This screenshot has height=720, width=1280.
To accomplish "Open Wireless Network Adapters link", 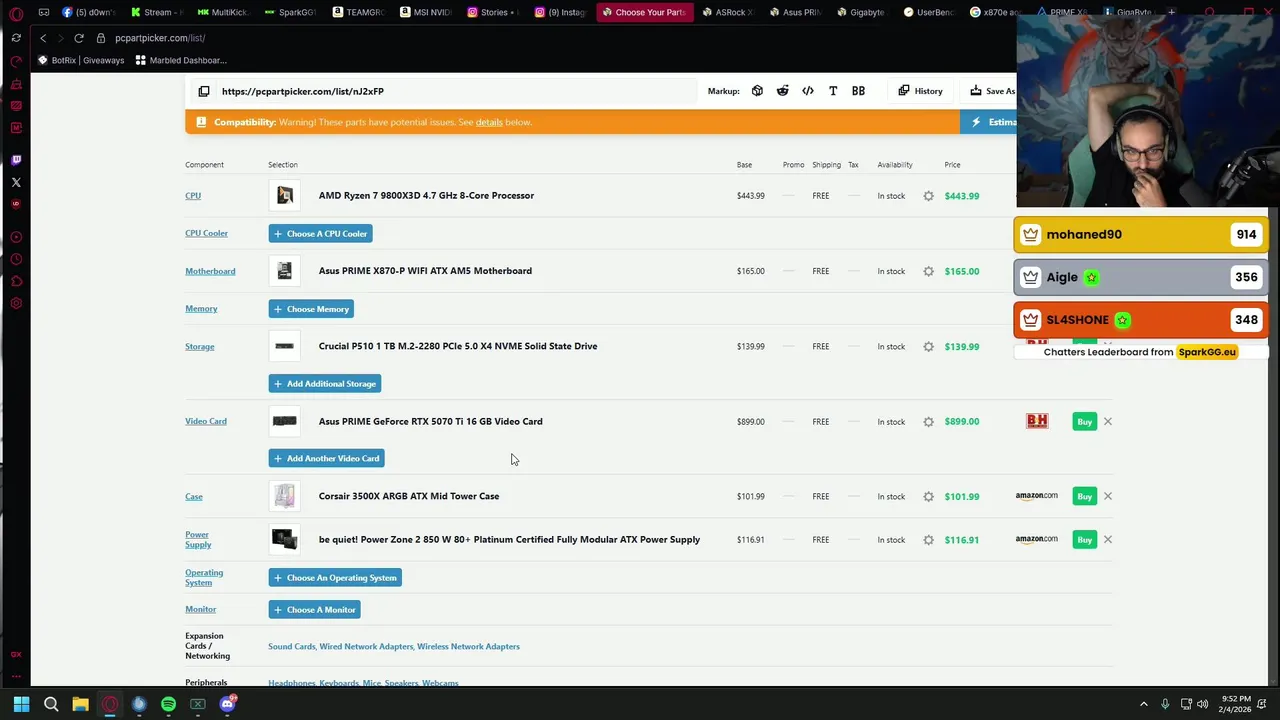I will pos(468,647).
